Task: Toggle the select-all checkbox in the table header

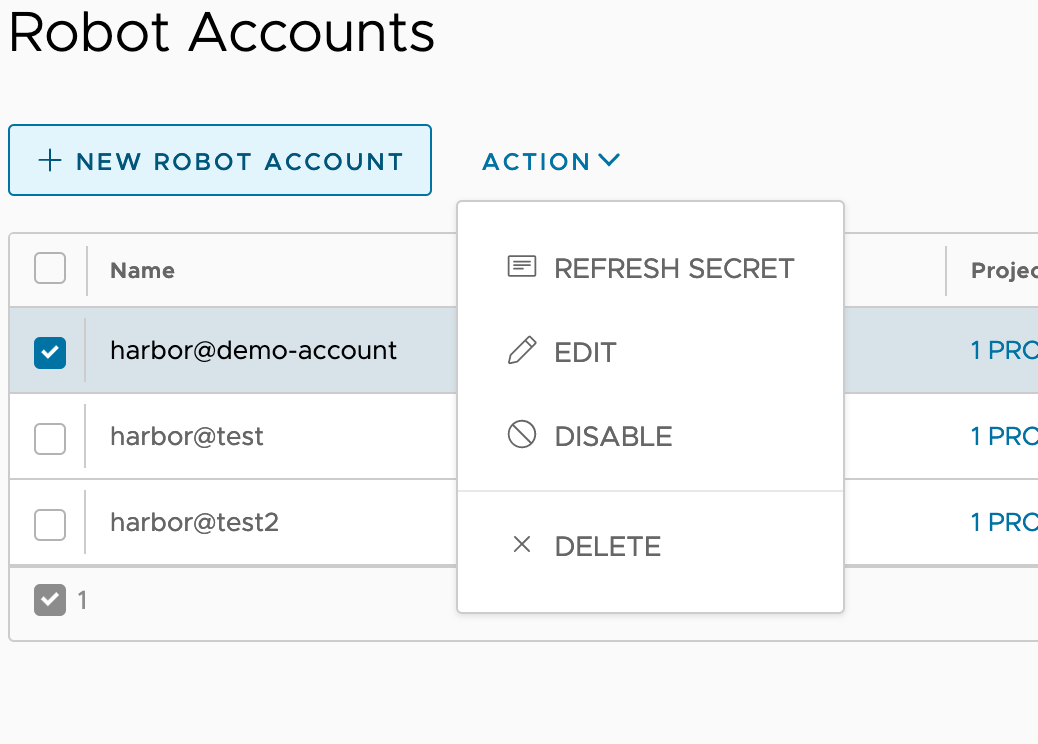Action: pos(49,269)
